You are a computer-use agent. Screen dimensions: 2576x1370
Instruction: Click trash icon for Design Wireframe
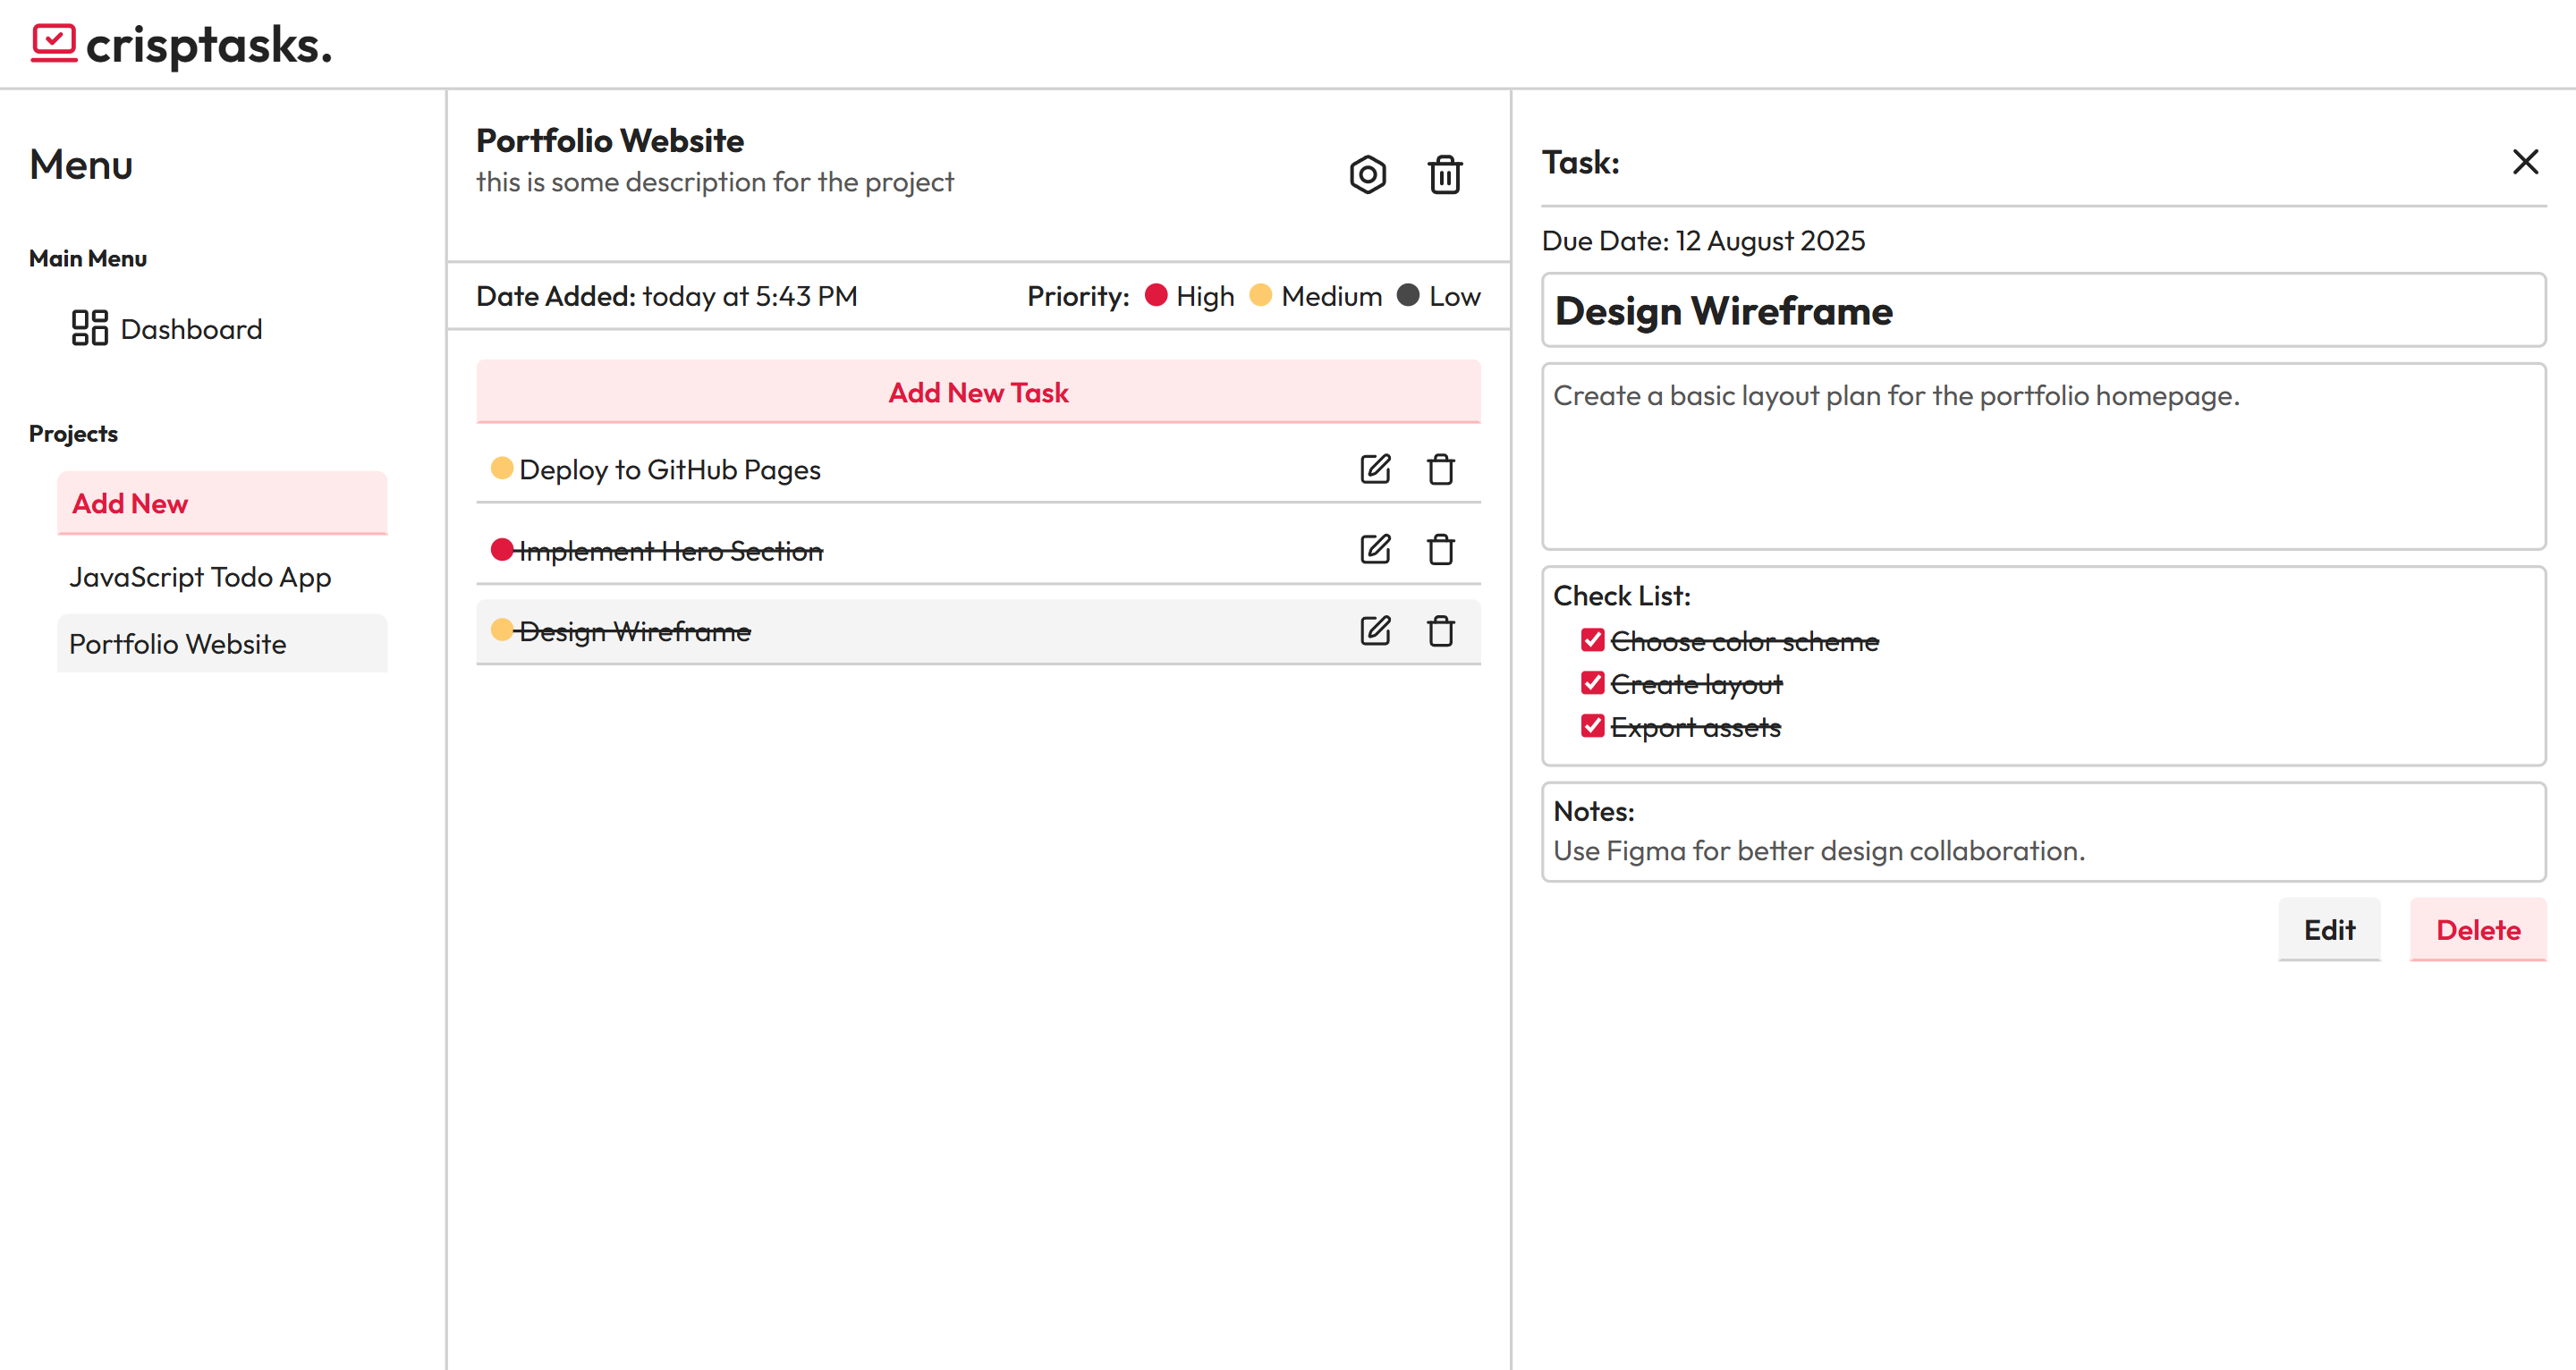pyautogui.click(x=1440, y=630)
